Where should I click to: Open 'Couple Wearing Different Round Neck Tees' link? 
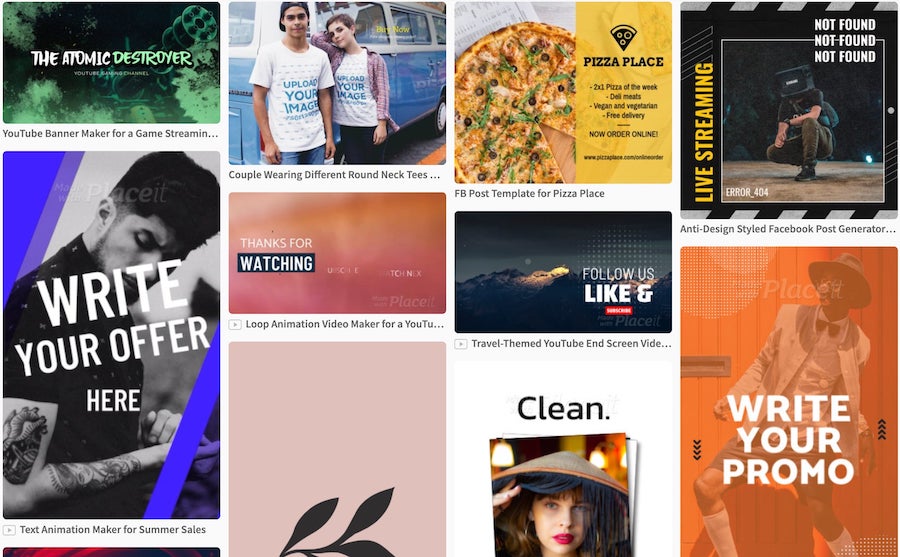[x=334, y=175]
